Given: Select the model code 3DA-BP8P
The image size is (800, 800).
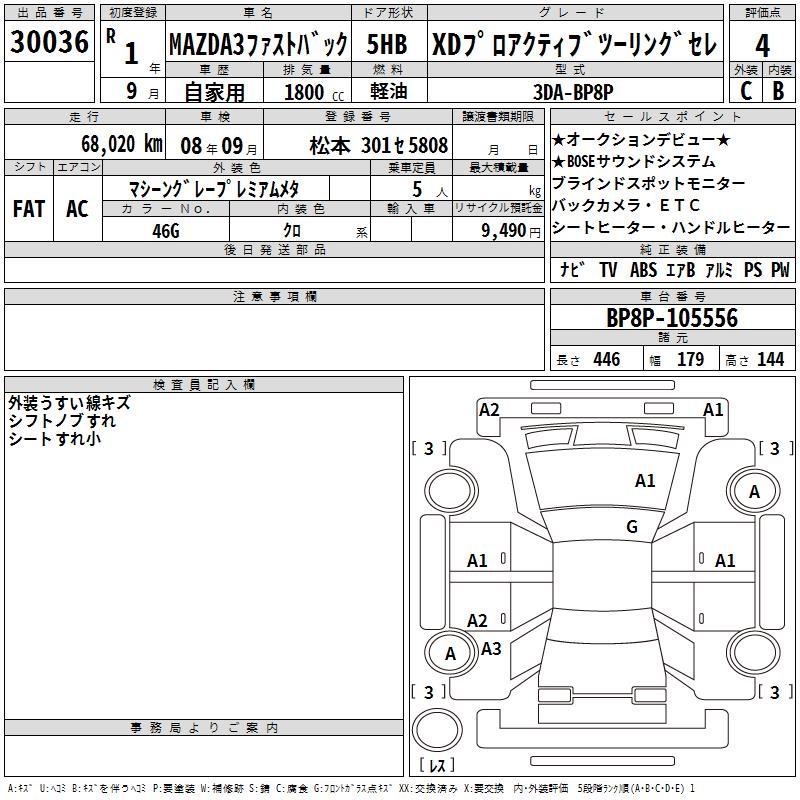Looking at the screenshot, I should (x=573, y=92).
